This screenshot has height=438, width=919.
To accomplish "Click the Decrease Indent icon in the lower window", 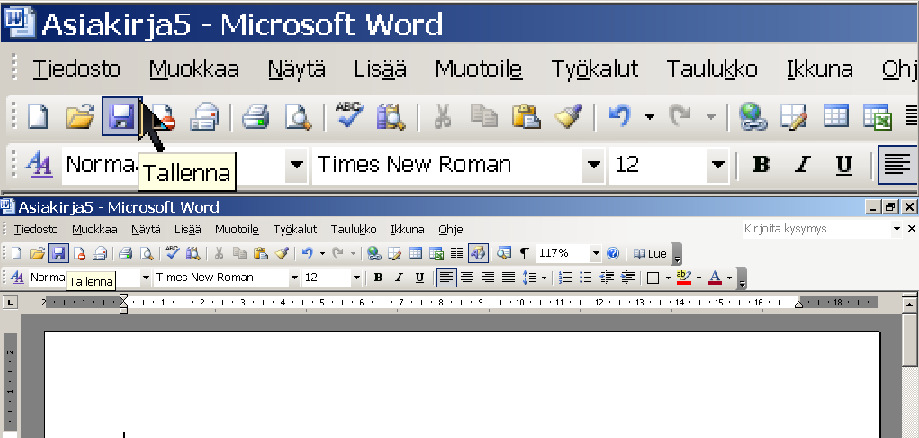I will pos(607,278).
